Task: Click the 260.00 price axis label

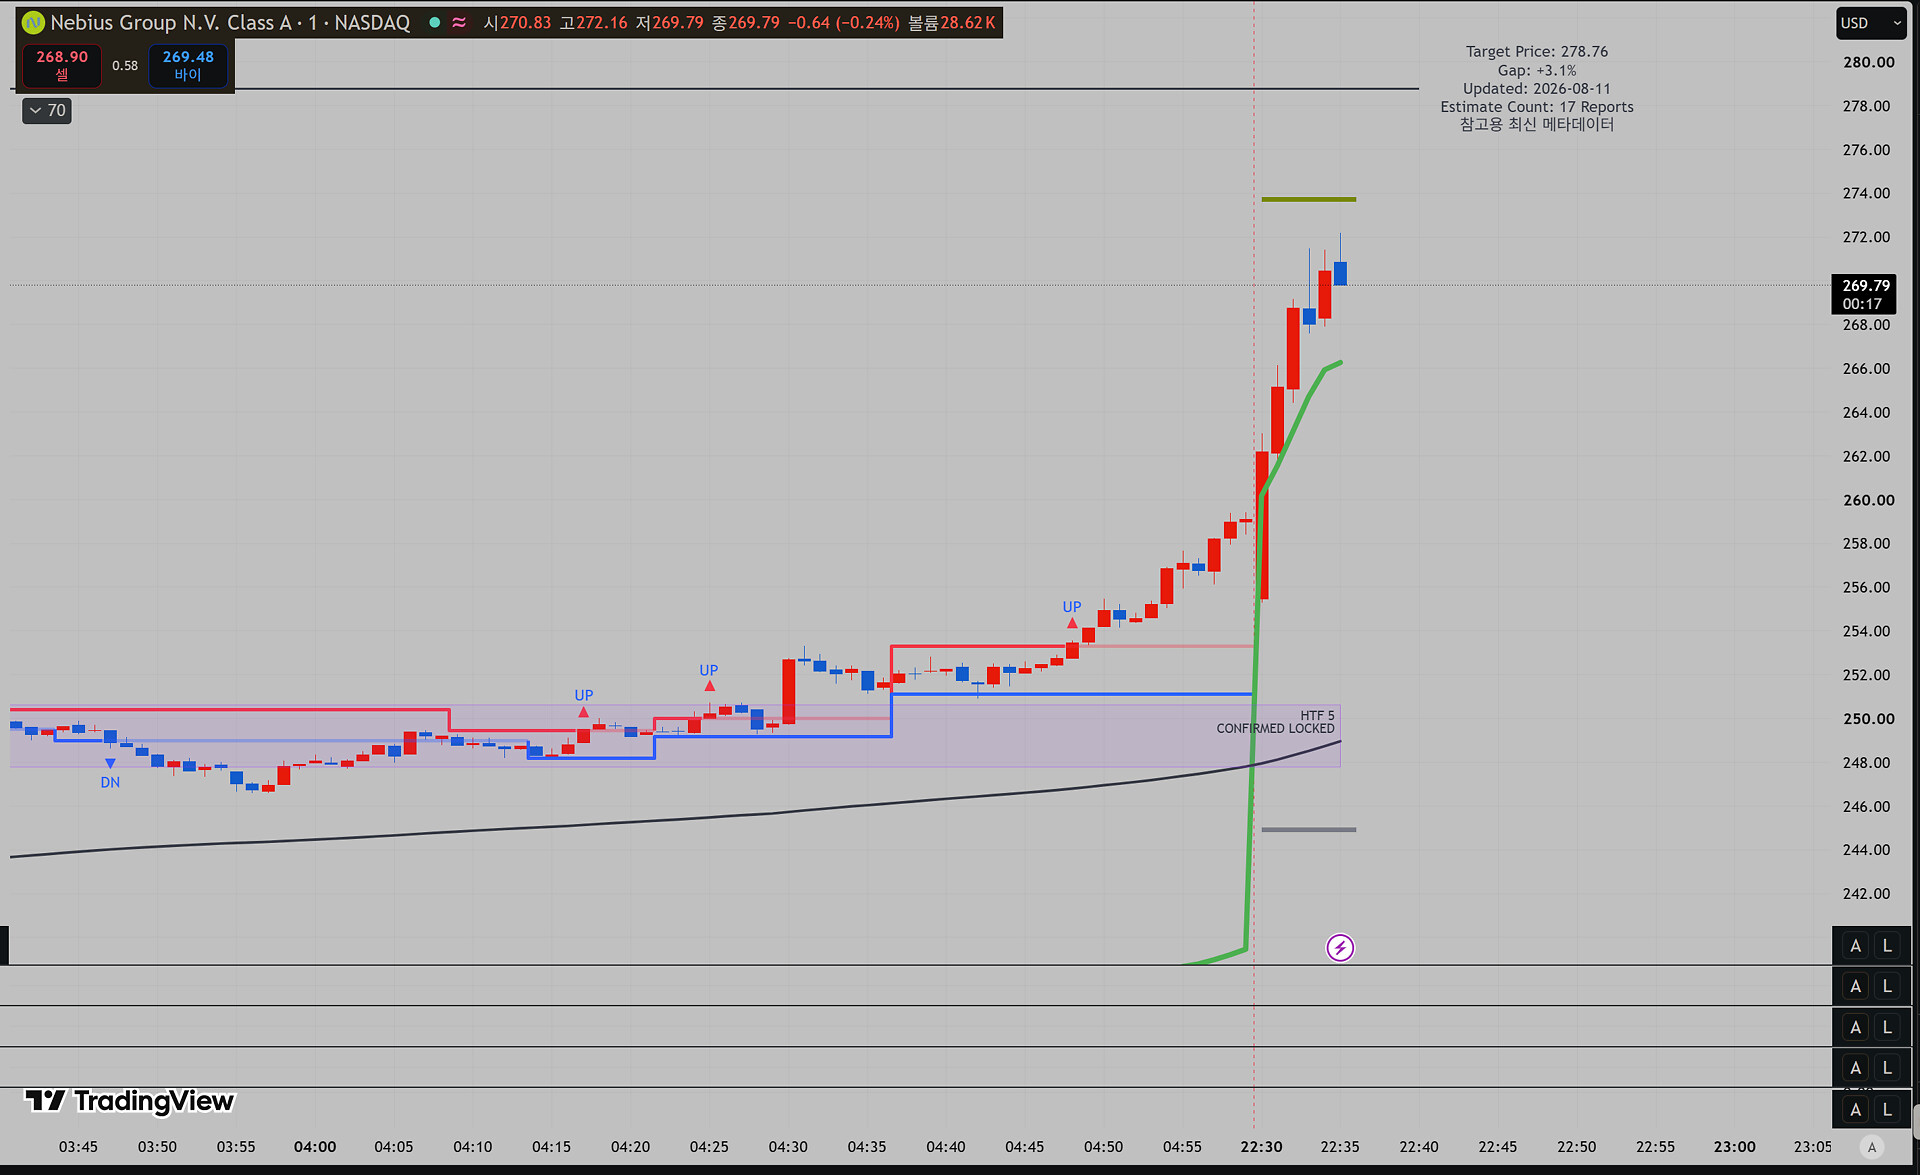Action: [x=1868, y=500]
